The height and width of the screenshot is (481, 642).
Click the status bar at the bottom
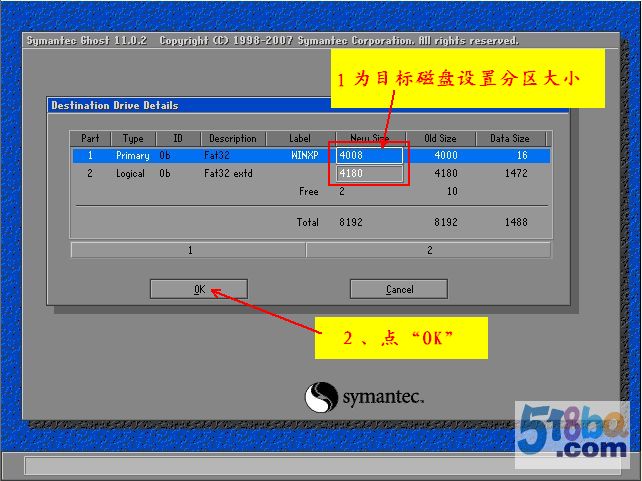pos(321,465)
